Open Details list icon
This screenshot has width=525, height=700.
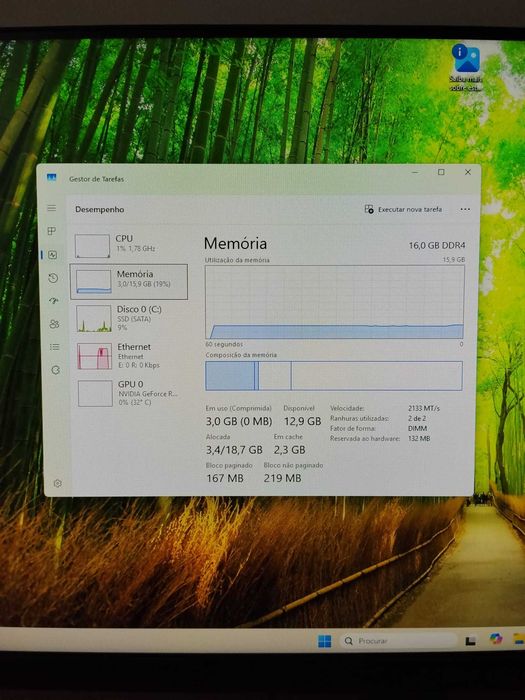54,347
